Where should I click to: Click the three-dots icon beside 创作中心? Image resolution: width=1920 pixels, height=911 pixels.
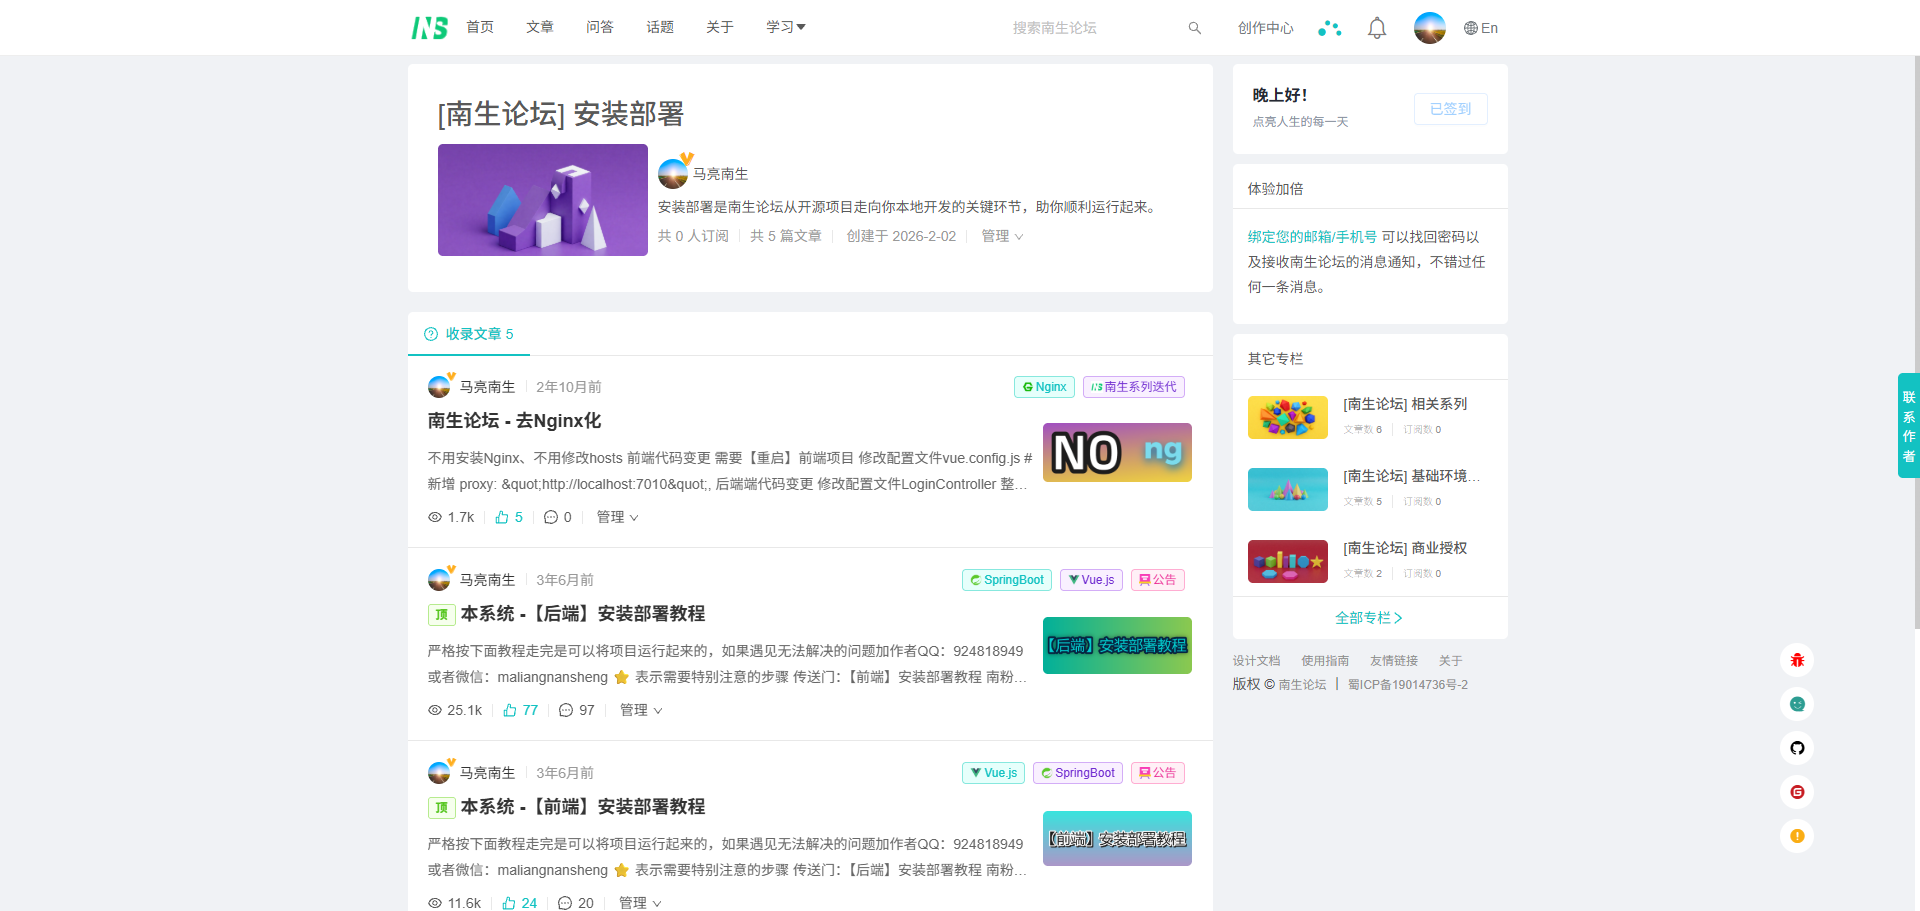[x=1329, y=28]
